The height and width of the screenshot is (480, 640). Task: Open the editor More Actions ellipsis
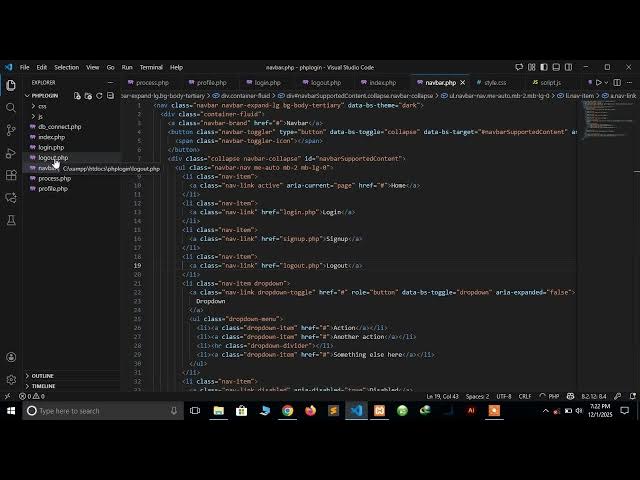(629, 82)
